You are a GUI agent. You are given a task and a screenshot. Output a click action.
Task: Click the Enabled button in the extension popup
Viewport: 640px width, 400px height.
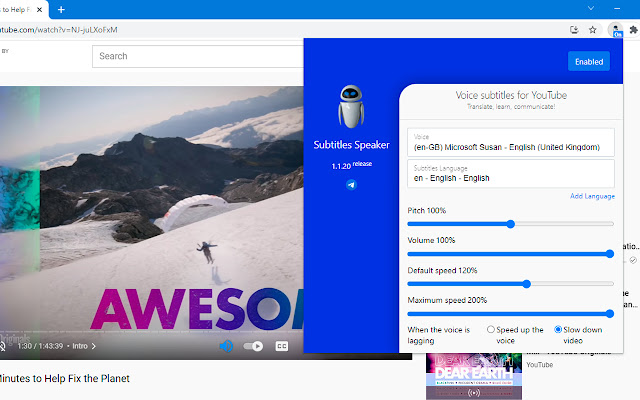[x=588, y=62]
